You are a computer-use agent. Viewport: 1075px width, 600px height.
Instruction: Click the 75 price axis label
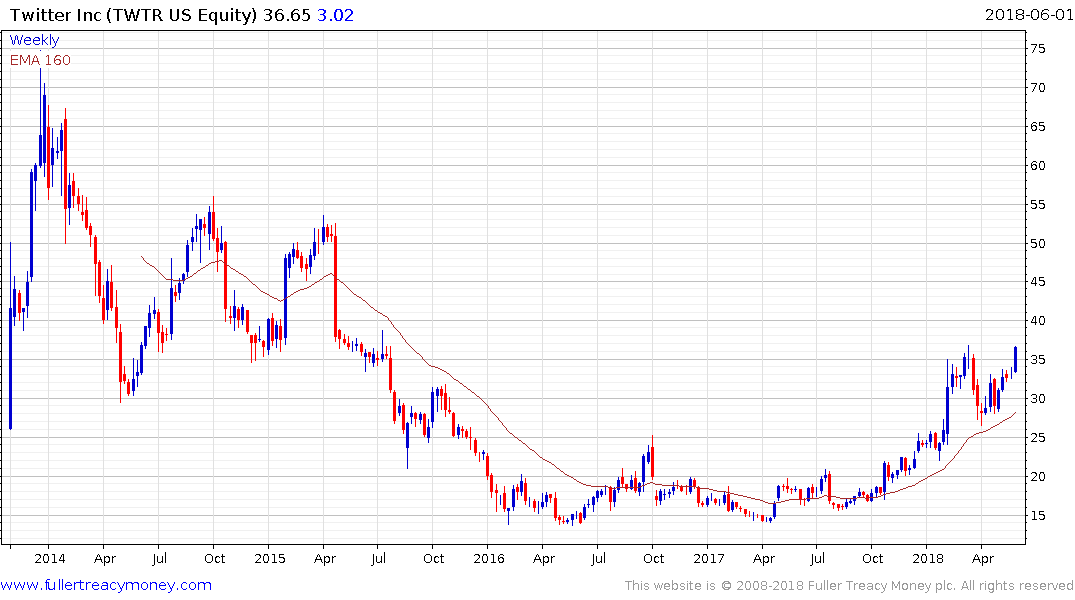pyautogui.click(x=1037, y=49)
